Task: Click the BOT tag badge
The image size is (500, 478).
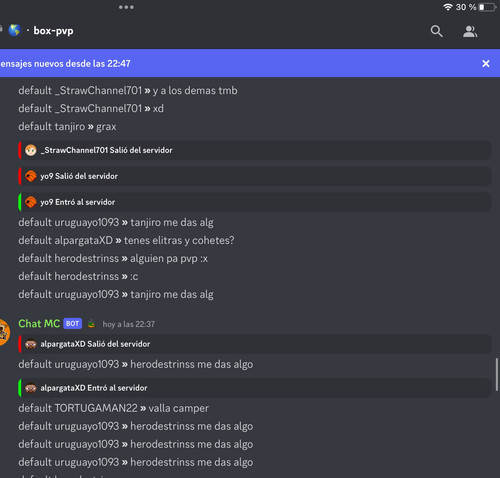Action: click(72, 323)
